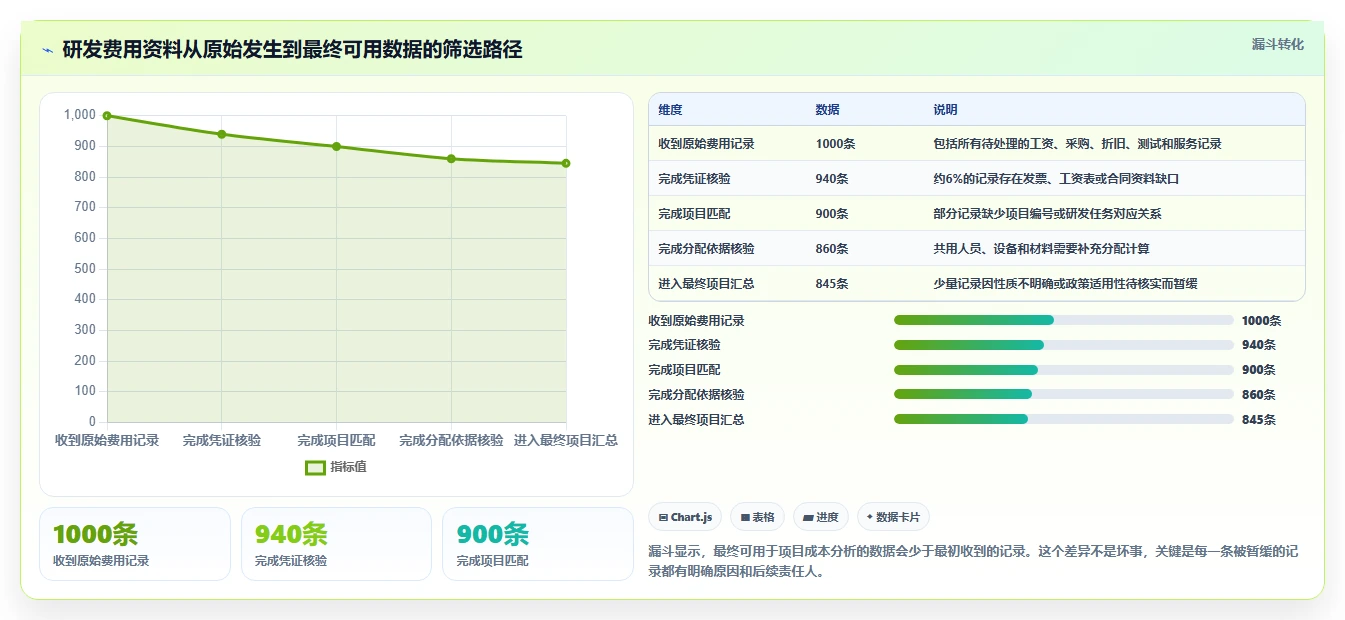This screenshot has width=1345, height=620.
Task: Click the description 部分记录缺少项目编号或研发任务对应关系
Action: click(x=1047, y=214)
